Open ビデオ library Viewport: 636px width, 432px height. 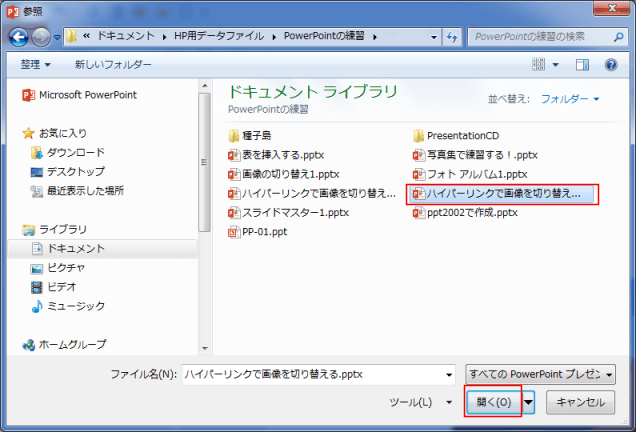(54, 287)
